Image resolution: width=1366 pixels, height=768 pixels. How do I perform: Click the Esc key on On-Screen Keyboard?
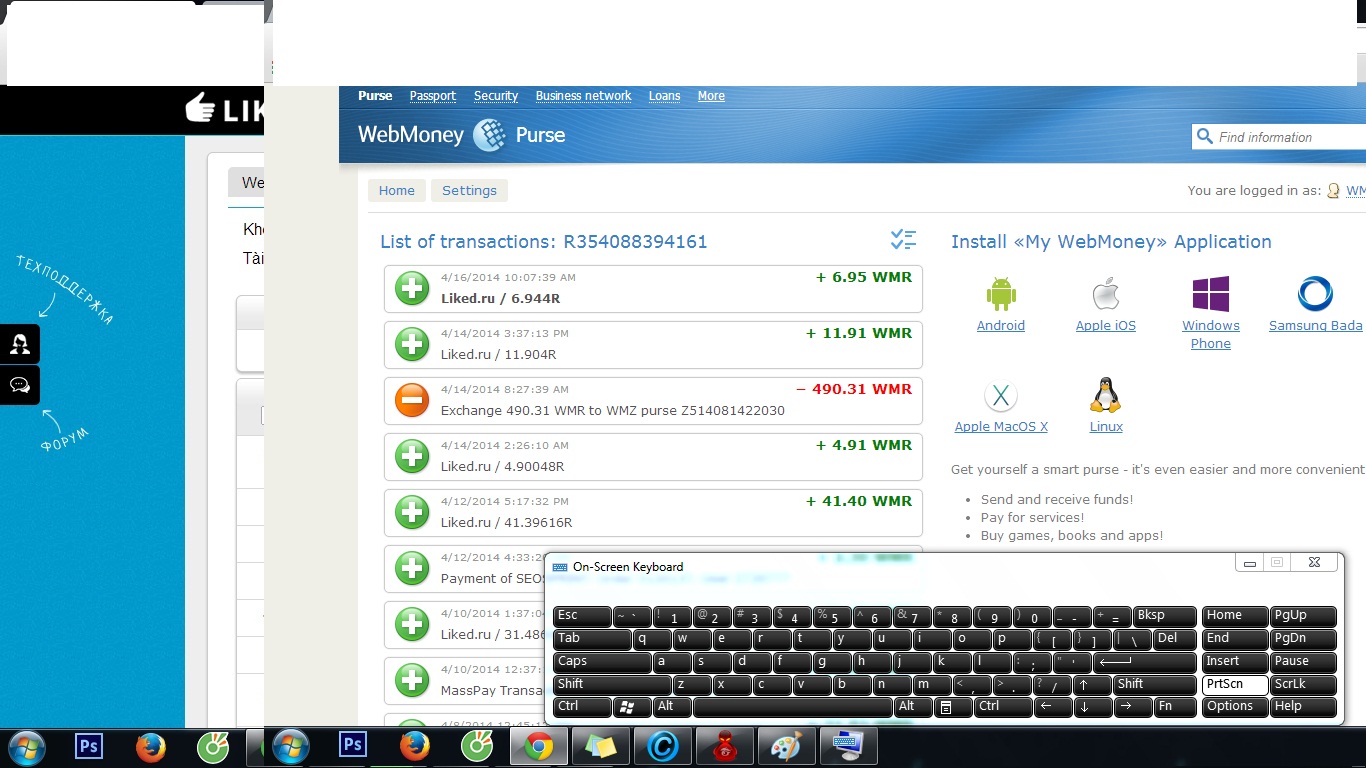point(582,617)
